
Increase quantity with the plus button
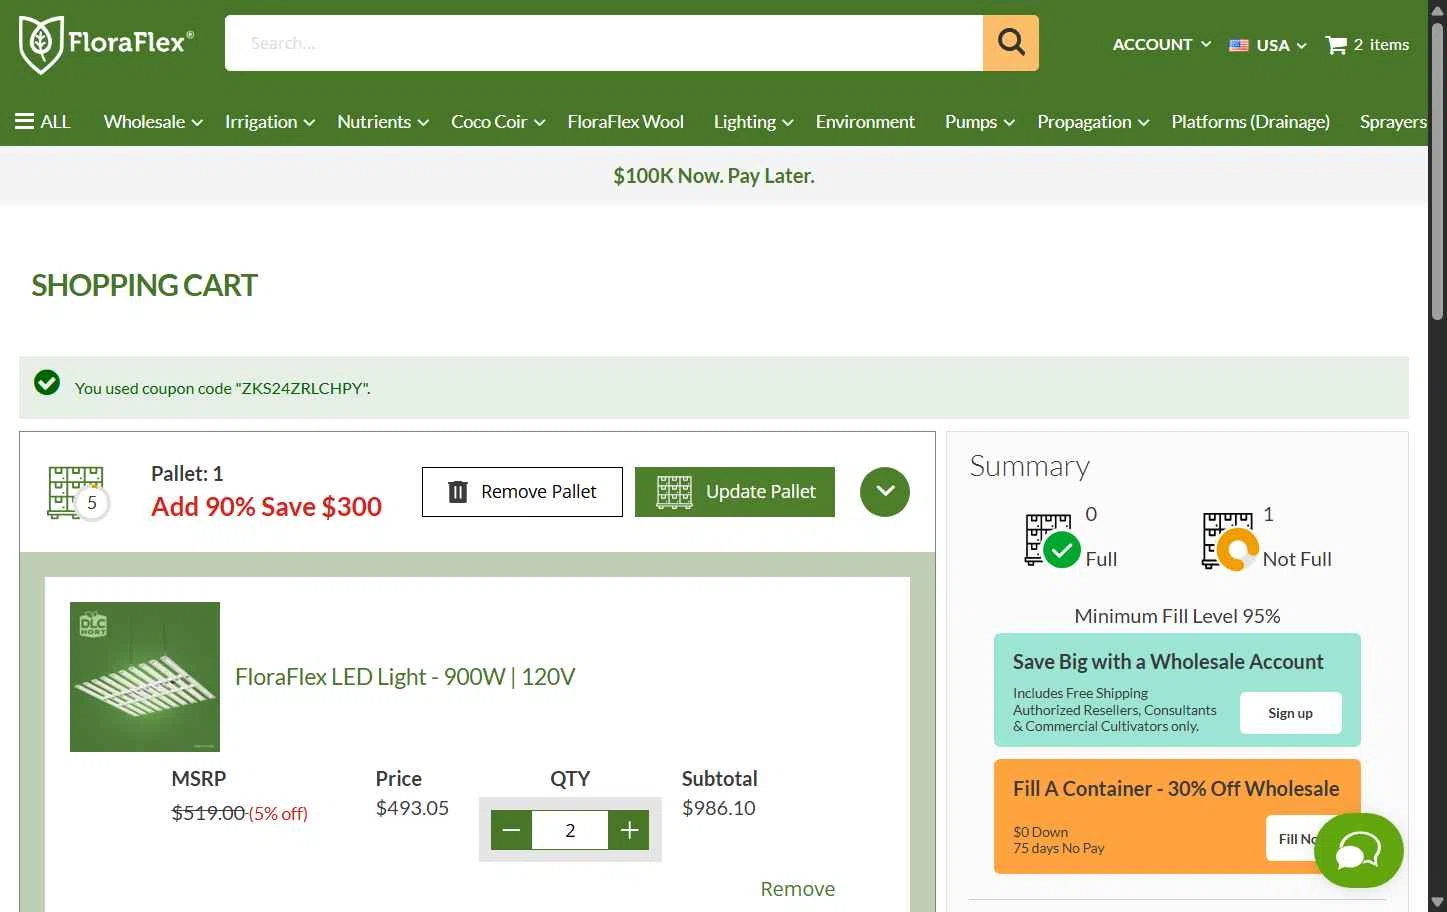tap(629, 830)
